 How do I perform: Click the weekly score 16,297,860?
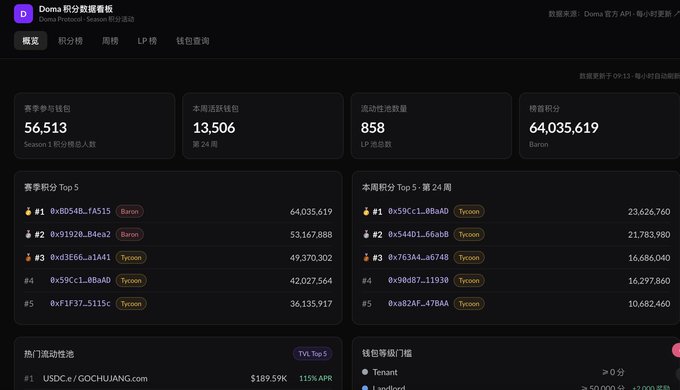tap(649, 281)
